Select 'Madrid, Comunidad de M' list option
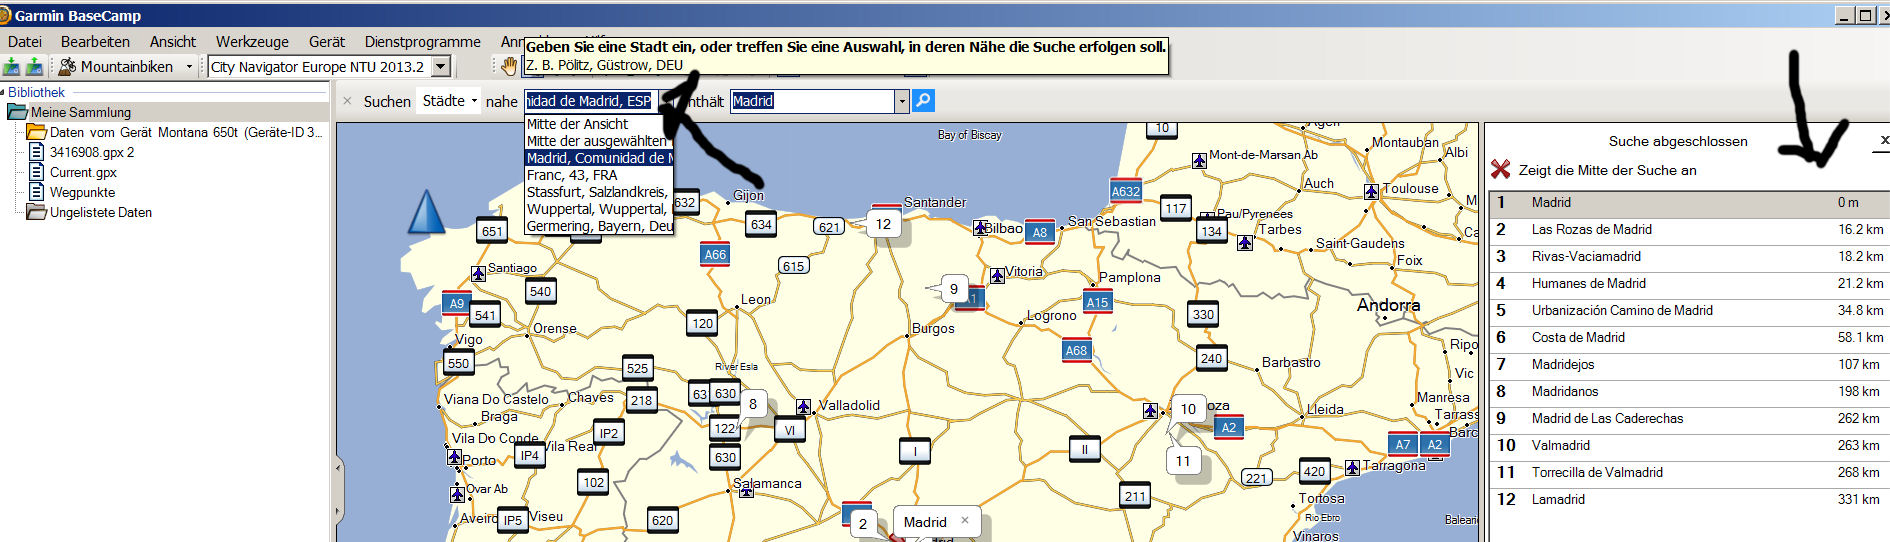Image resolution: width=1890 pixels, height=542 pixels. pyautogui.click(x=599, y=158)
